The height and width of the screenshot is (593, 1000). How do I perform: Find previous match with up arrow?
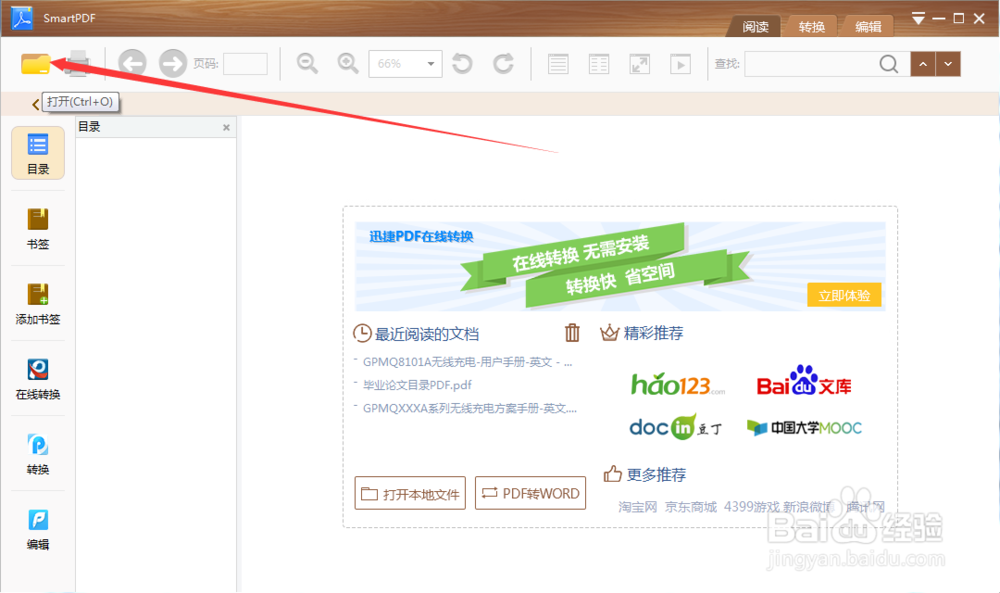tap(923, 64)
